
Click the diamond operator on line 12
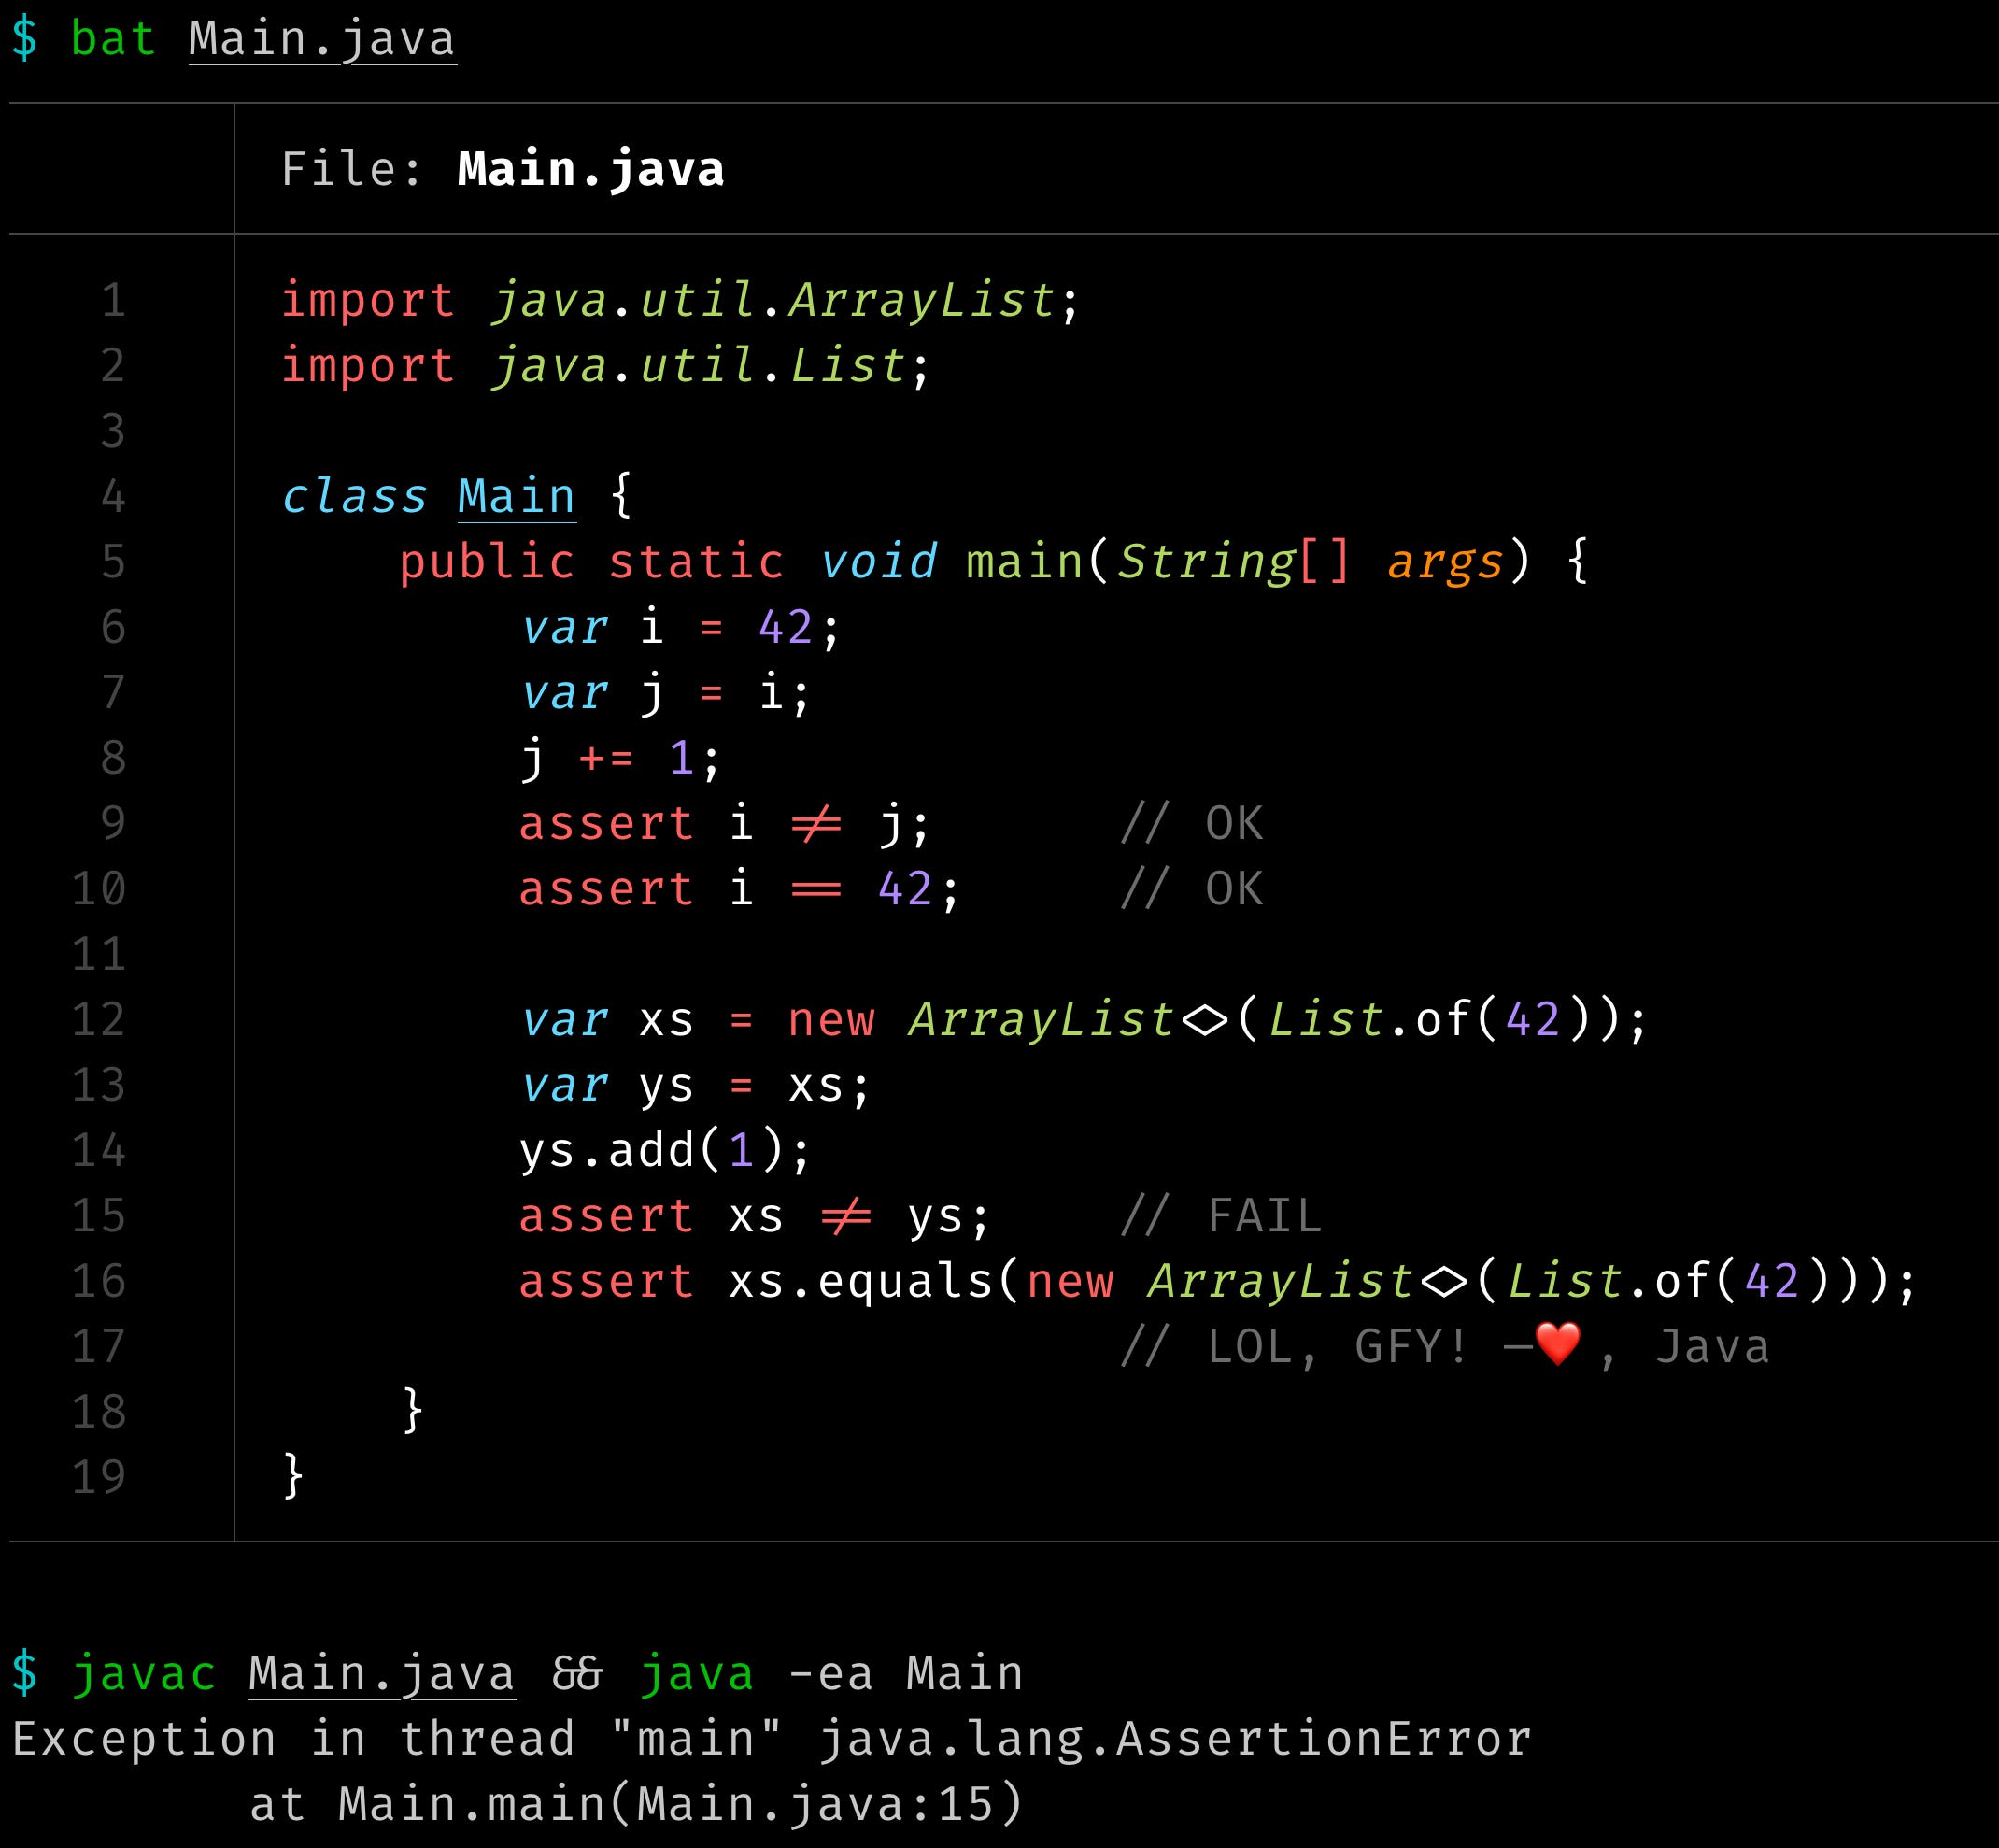tap(1204, 1020)
